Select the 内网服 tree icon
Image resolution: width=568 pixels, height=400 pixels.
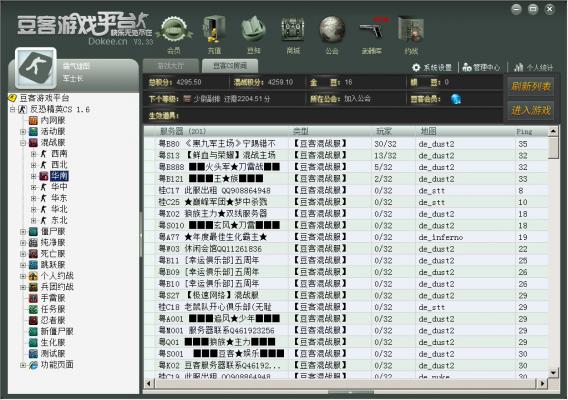[x=33, y=120]
